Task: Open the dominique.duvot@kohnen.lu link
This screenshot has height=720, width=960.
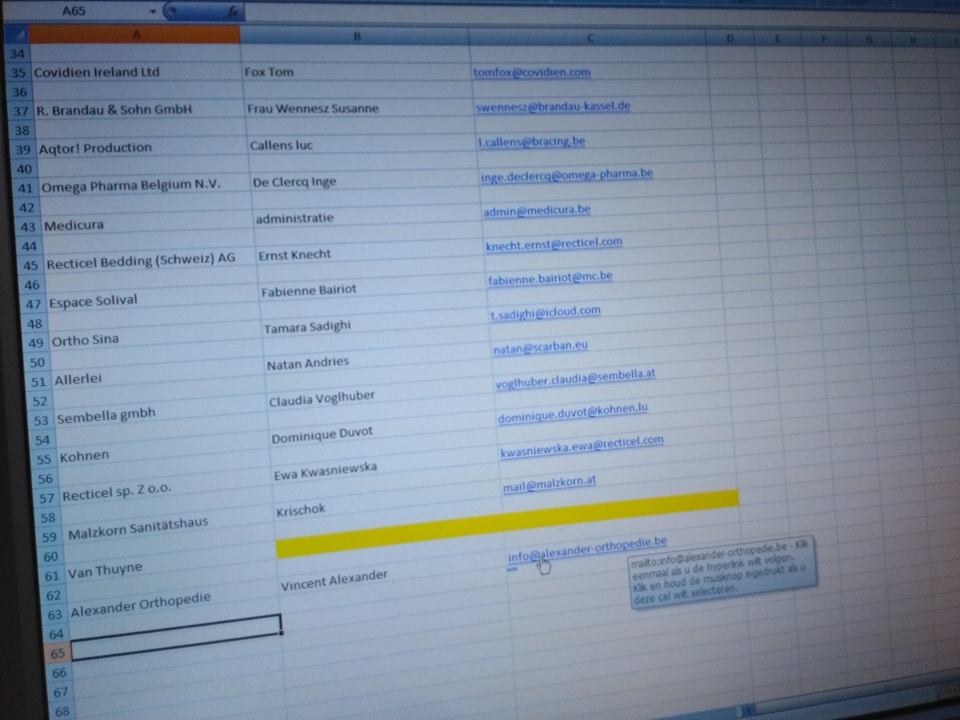Action: tap(572, 413)
